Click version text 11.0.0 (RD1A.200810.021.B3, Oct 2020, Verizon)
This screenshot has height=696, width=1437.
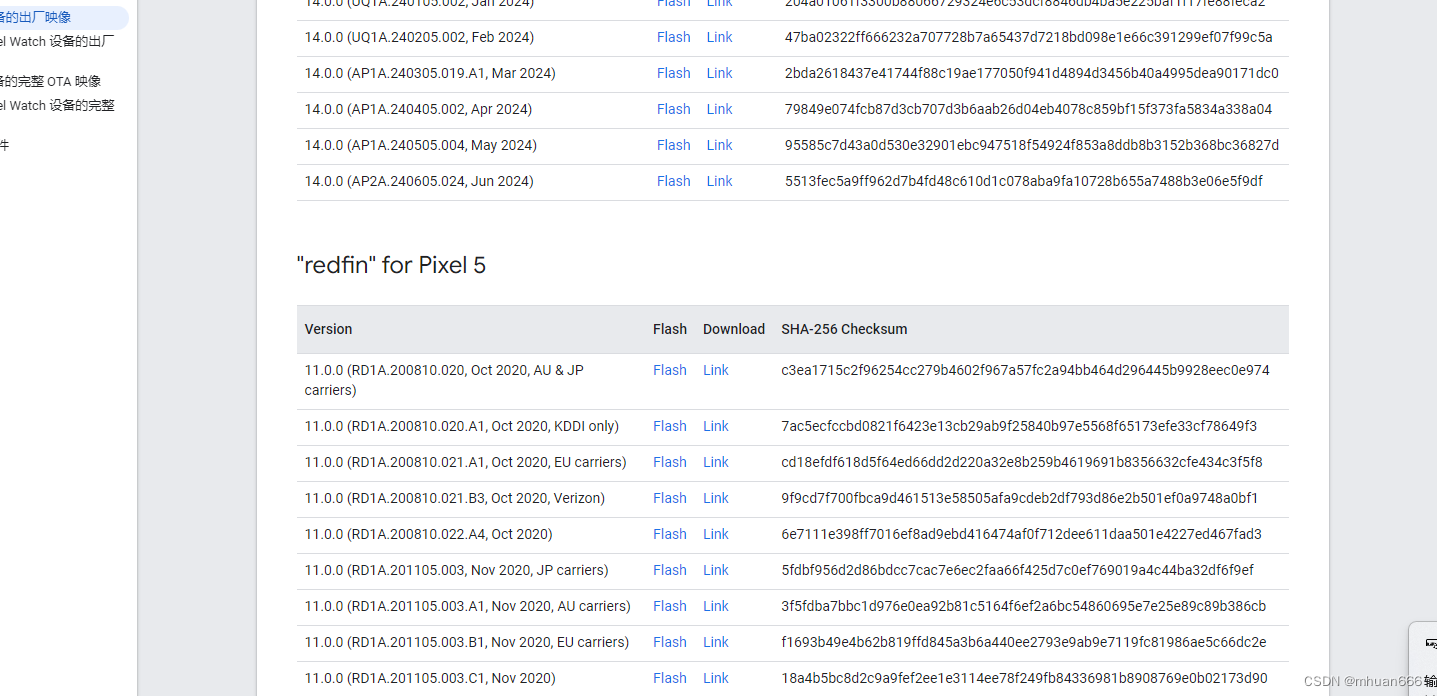(x=454, y=498)
